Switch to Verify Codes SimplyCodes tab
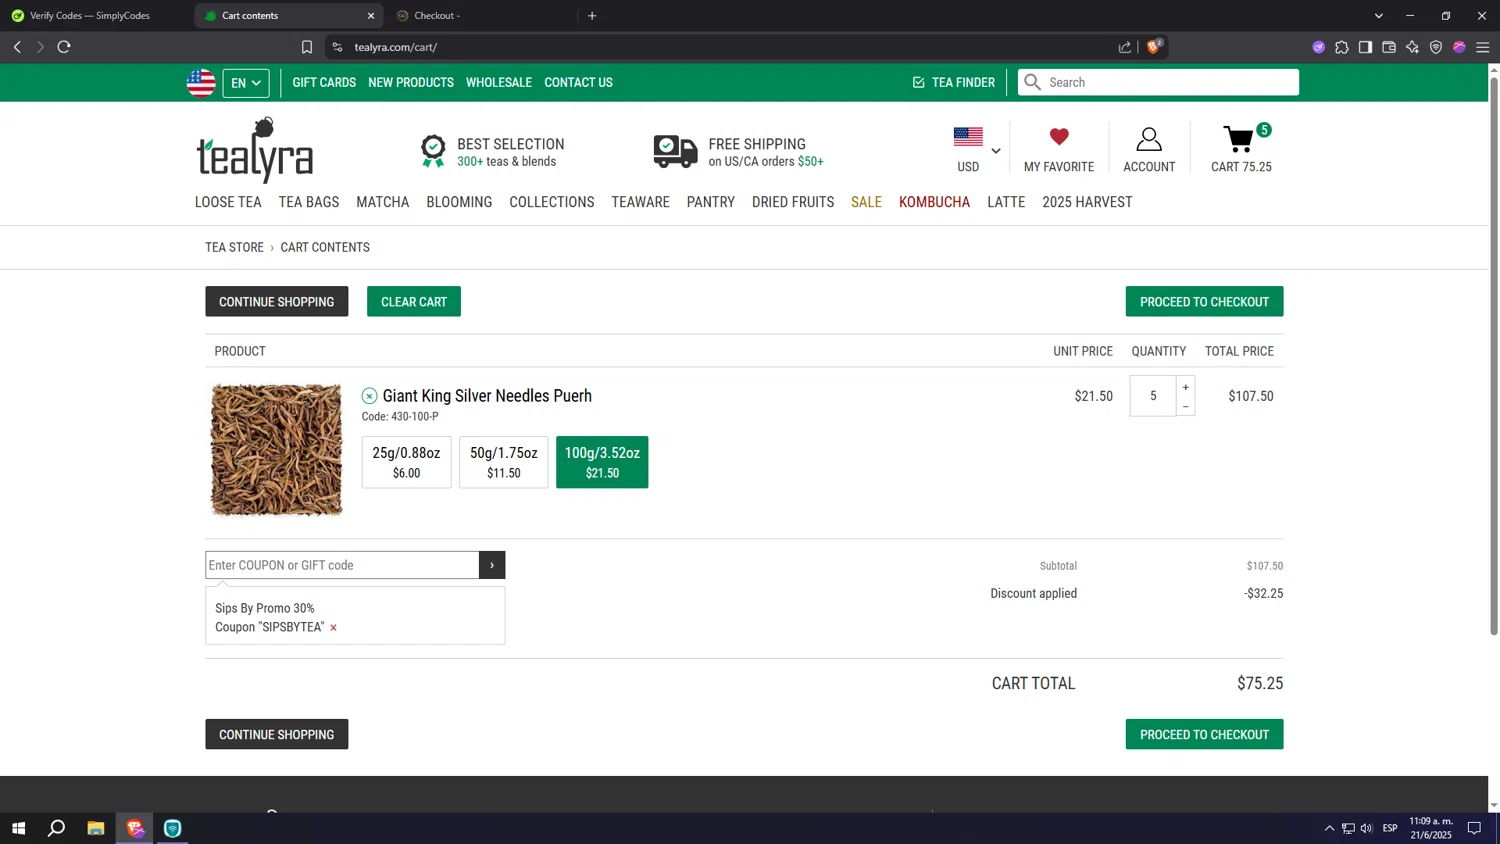The height and width of the screenshot is (844, 1500). (90, 16)
